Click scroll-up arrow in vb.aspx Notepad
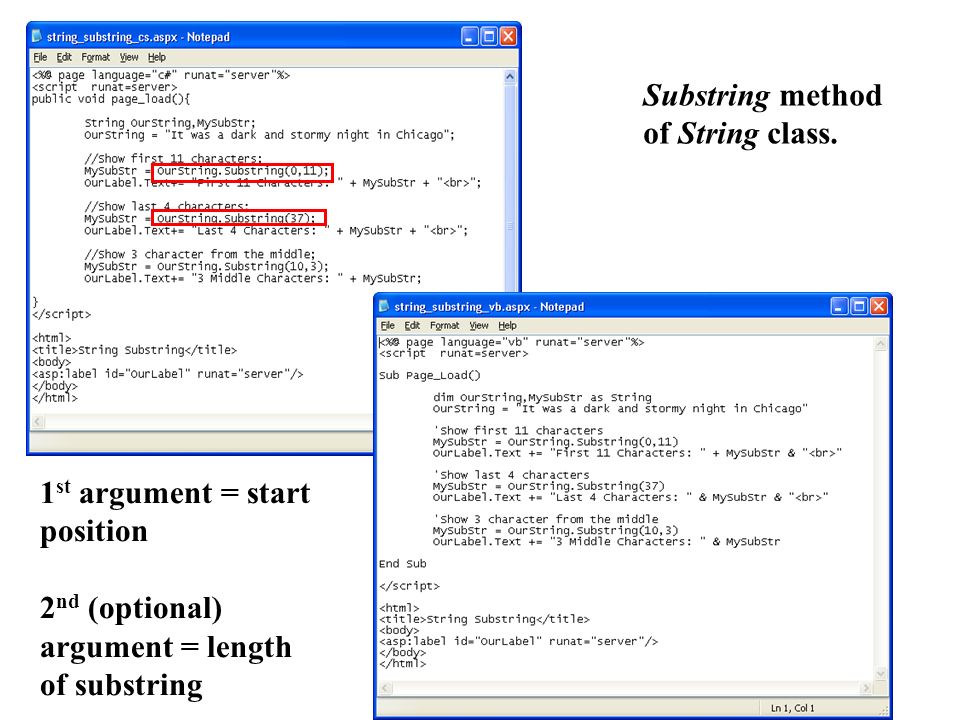This screenshot has height=720, width=960. pyautogui.click(x=880, y=343)
